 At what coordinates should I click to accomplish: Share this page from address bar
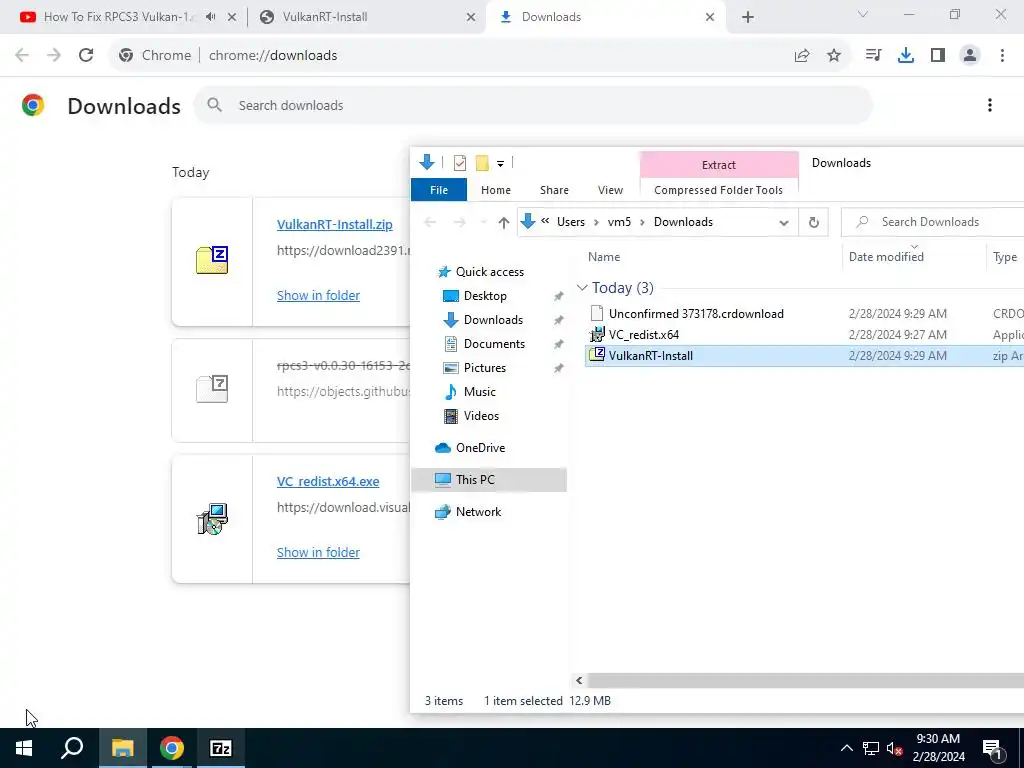coord(802,56)
